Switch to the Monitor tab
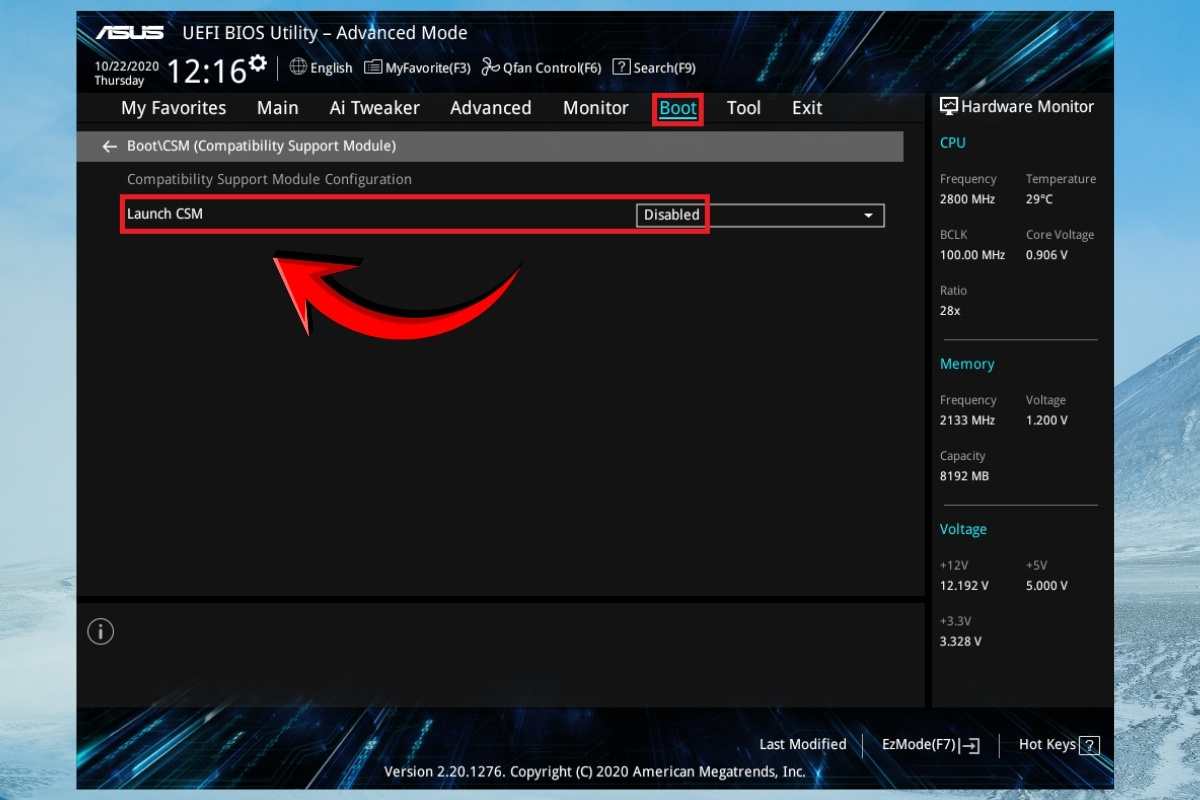This screenshot has width=1200, height=800. click(x=595, y=108)
